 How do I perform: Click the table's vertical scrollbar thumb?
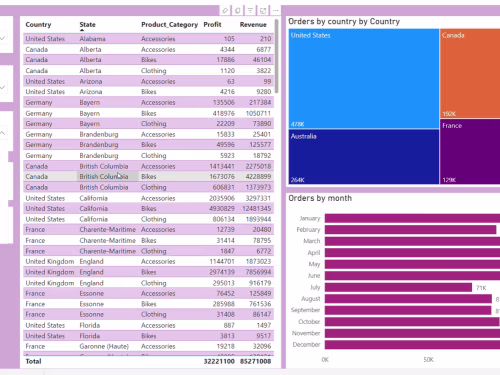coord(276,56)
